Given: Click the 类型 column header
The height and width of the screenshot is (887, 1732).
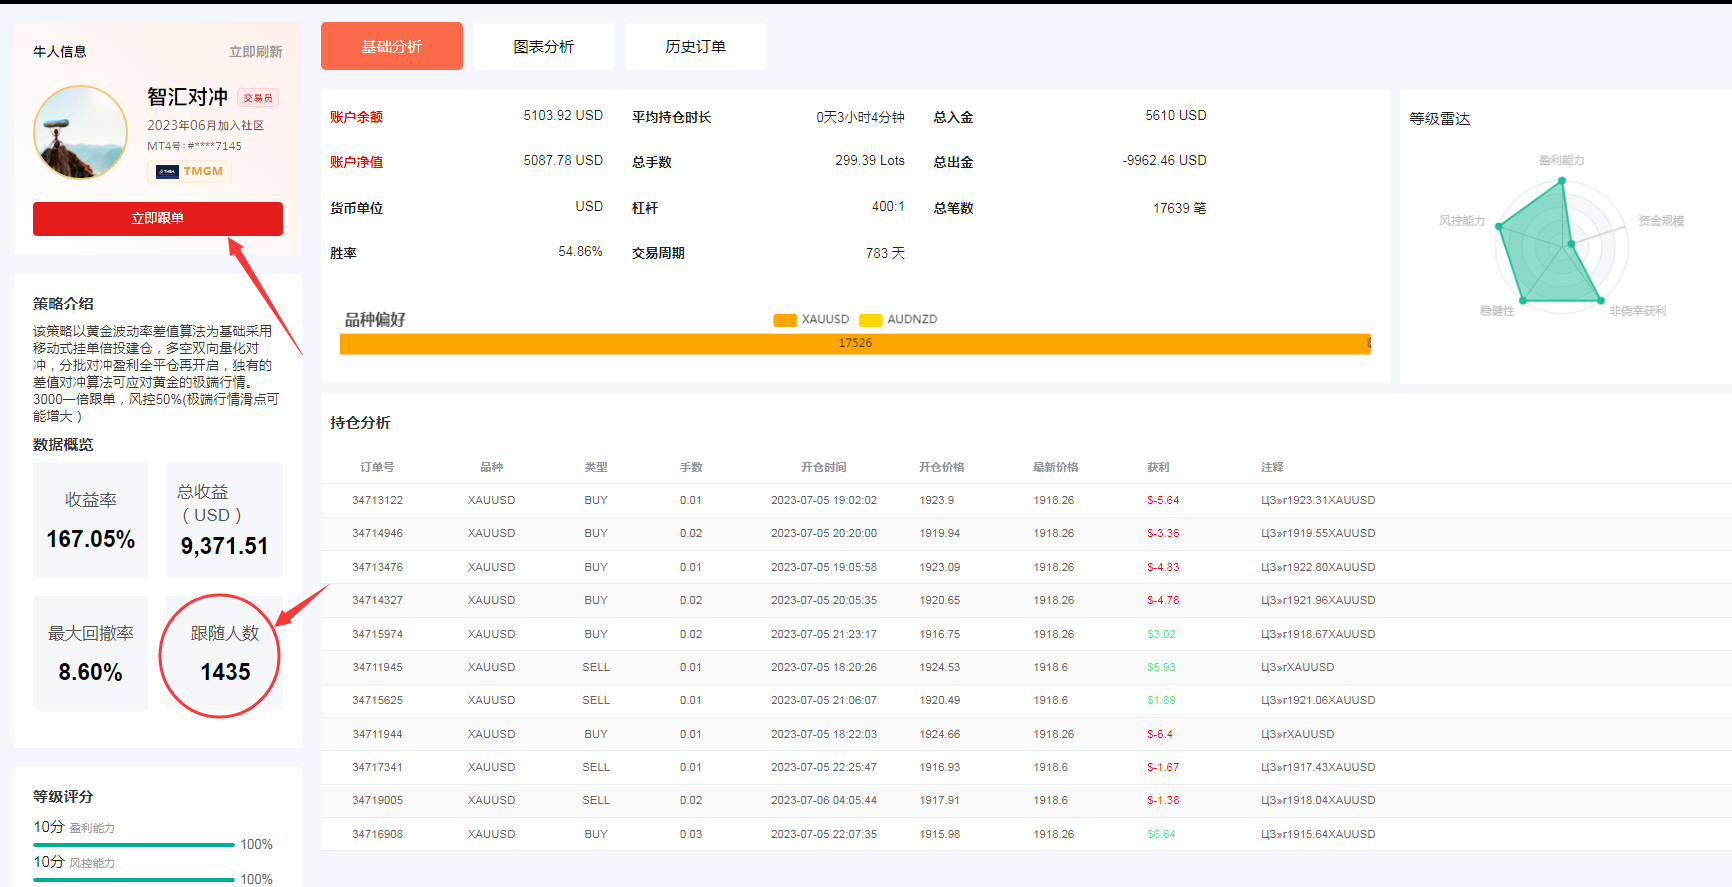Looking at the screenshot, I should tap(596, 467).
